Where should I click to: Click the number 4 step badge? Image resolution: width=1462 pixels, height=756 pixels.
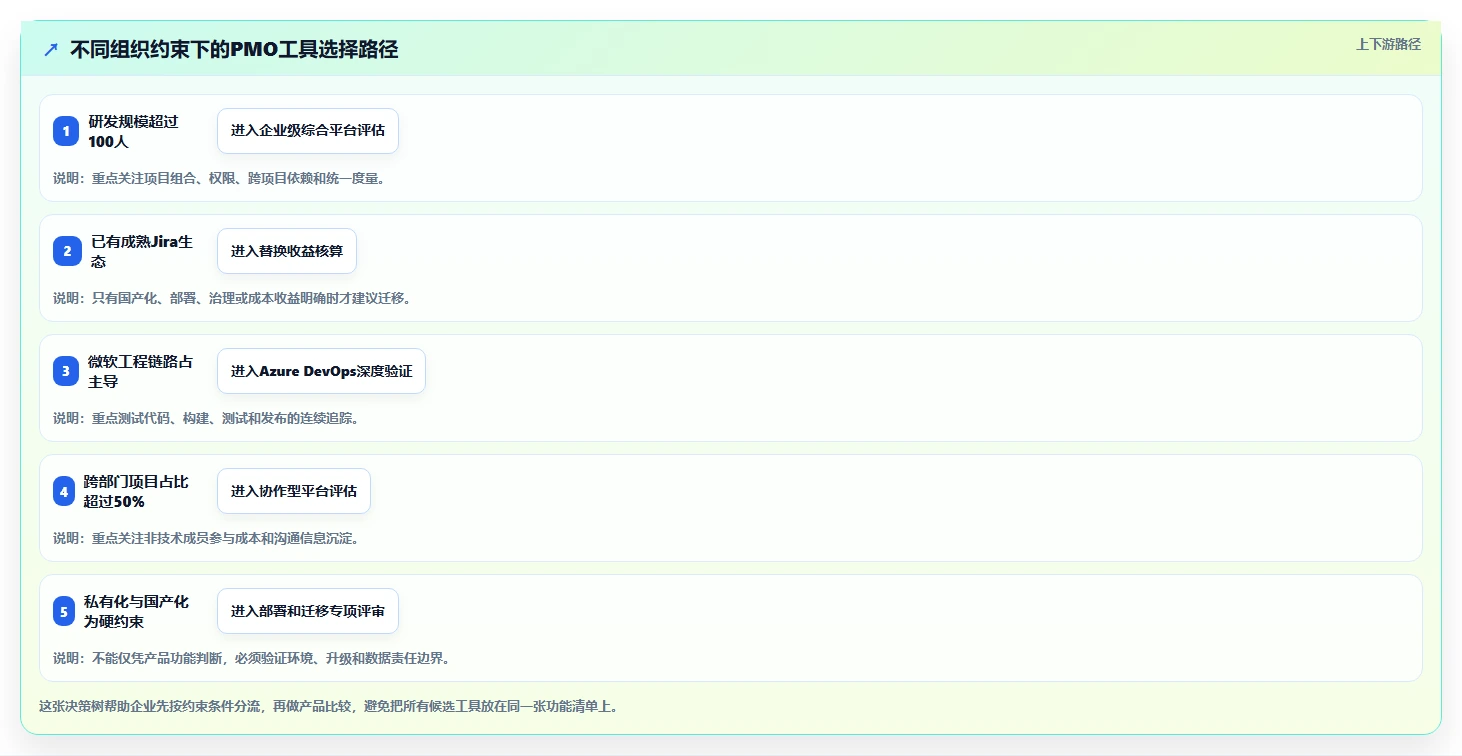click(64, 491)
